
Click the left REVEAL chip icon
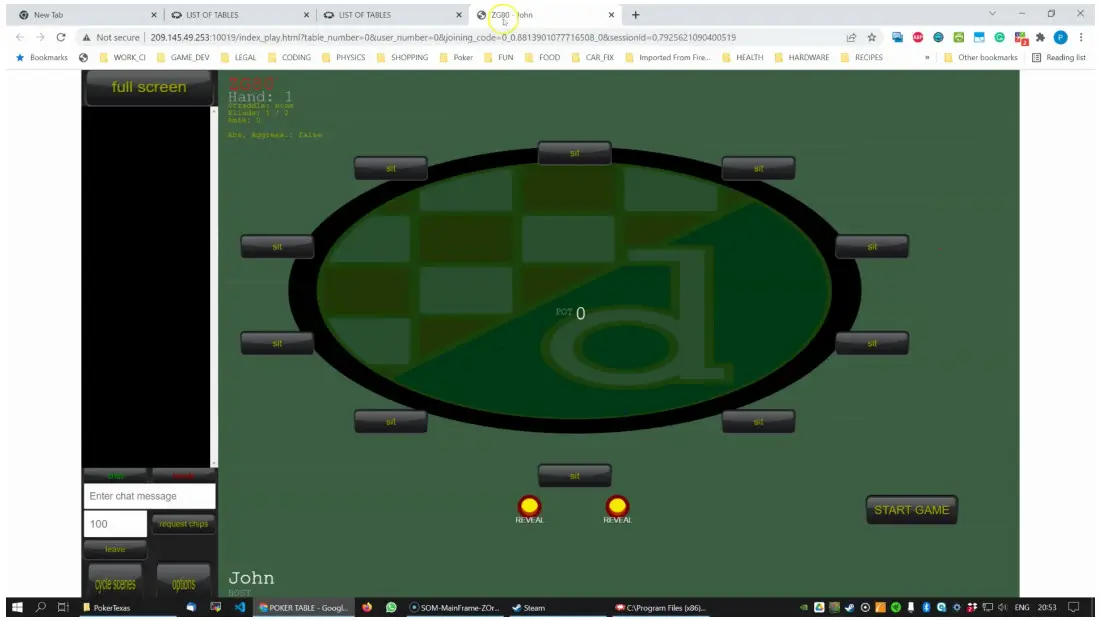tap(530, 505)
